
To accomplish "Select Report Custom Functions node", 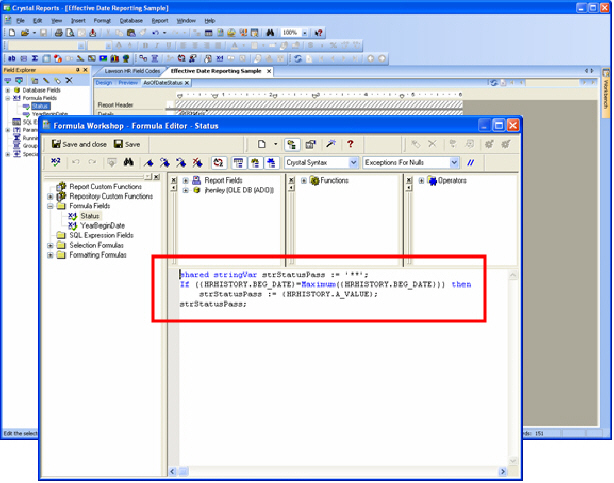I will (105, 186).
